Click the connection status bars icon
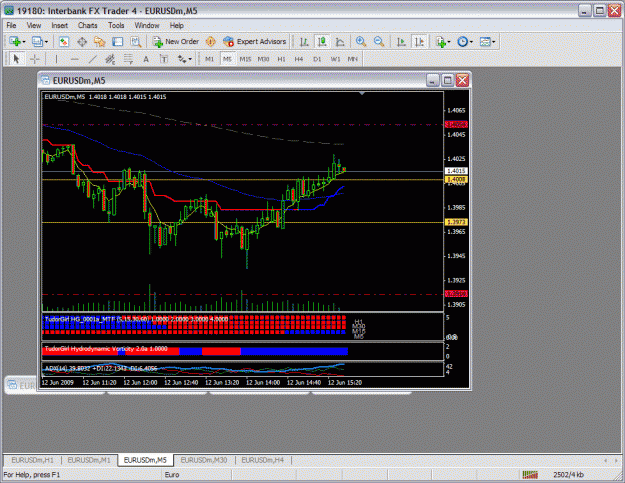 point(530,475)
